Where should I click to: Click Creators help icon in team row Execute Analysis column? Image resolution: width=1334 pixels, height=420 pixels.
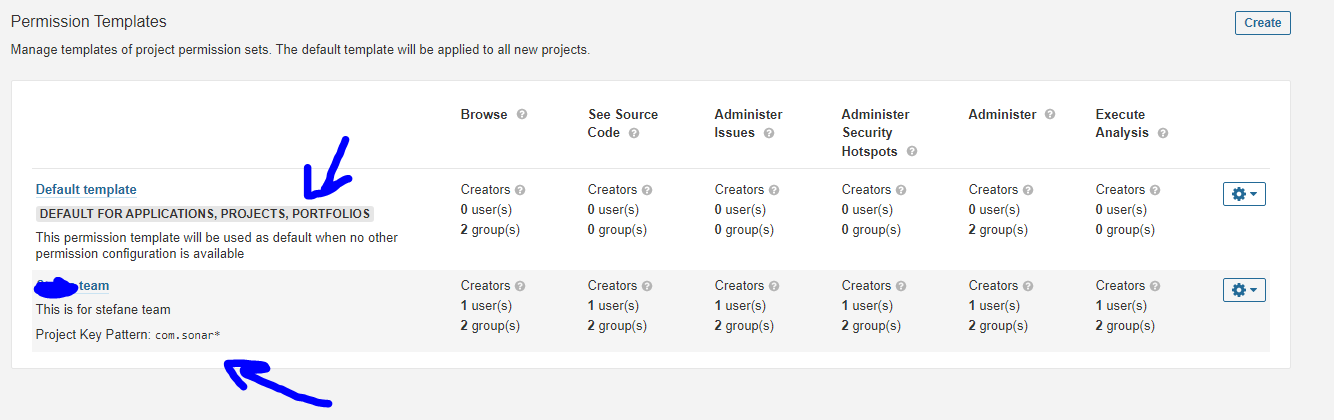click(1155, 286)
